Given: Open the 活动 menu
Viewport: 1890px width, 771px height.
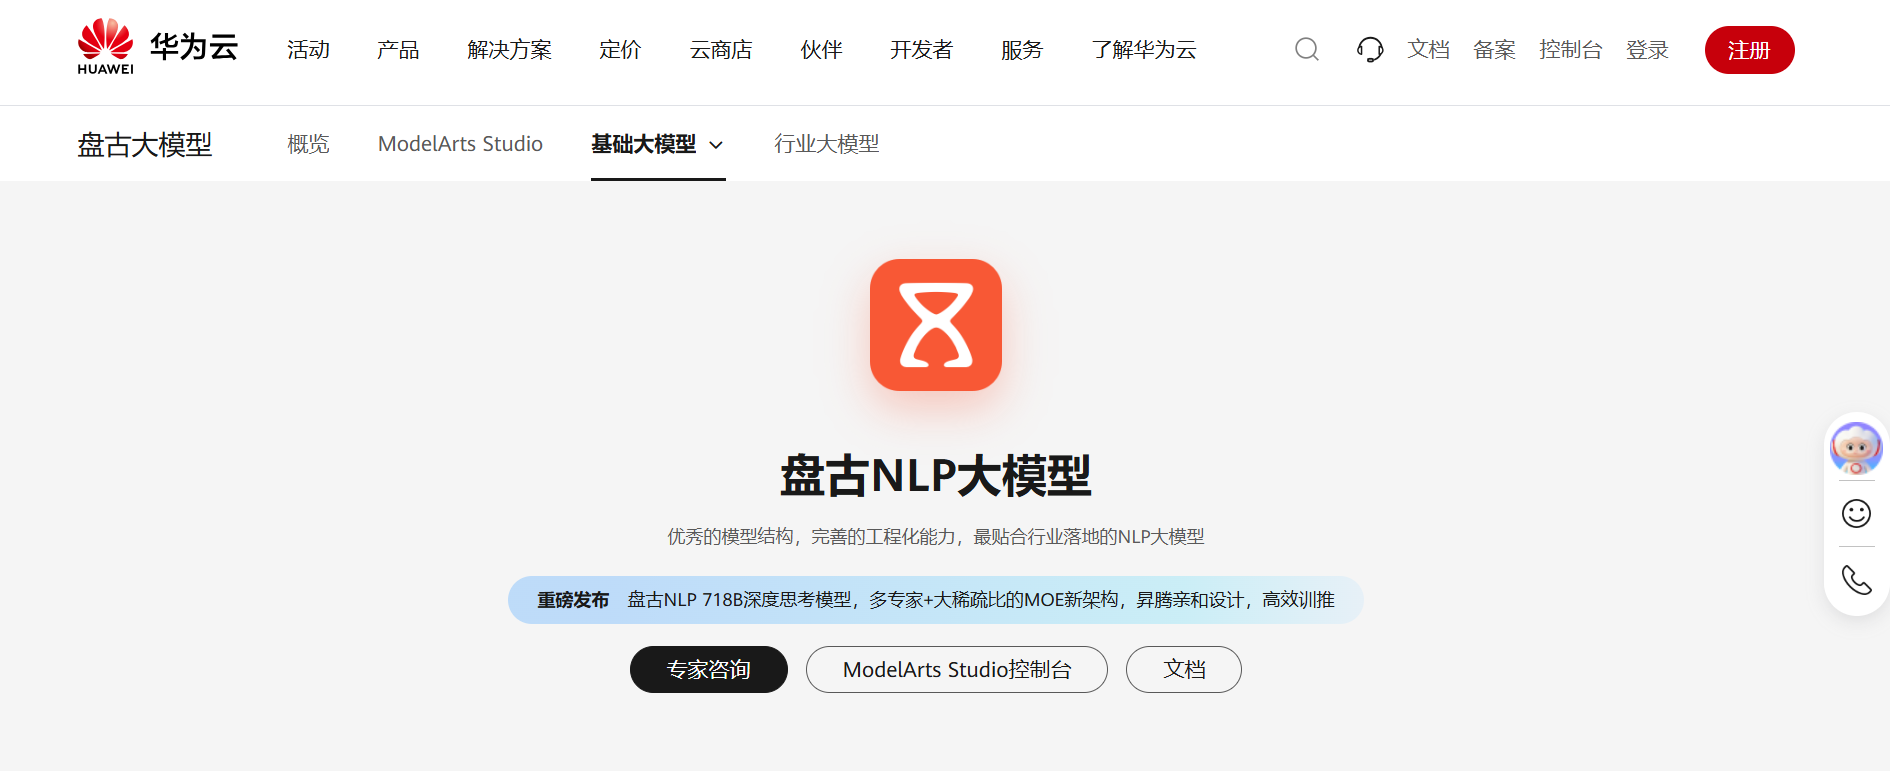Looking at the screenshot, I should coord(308,50).
